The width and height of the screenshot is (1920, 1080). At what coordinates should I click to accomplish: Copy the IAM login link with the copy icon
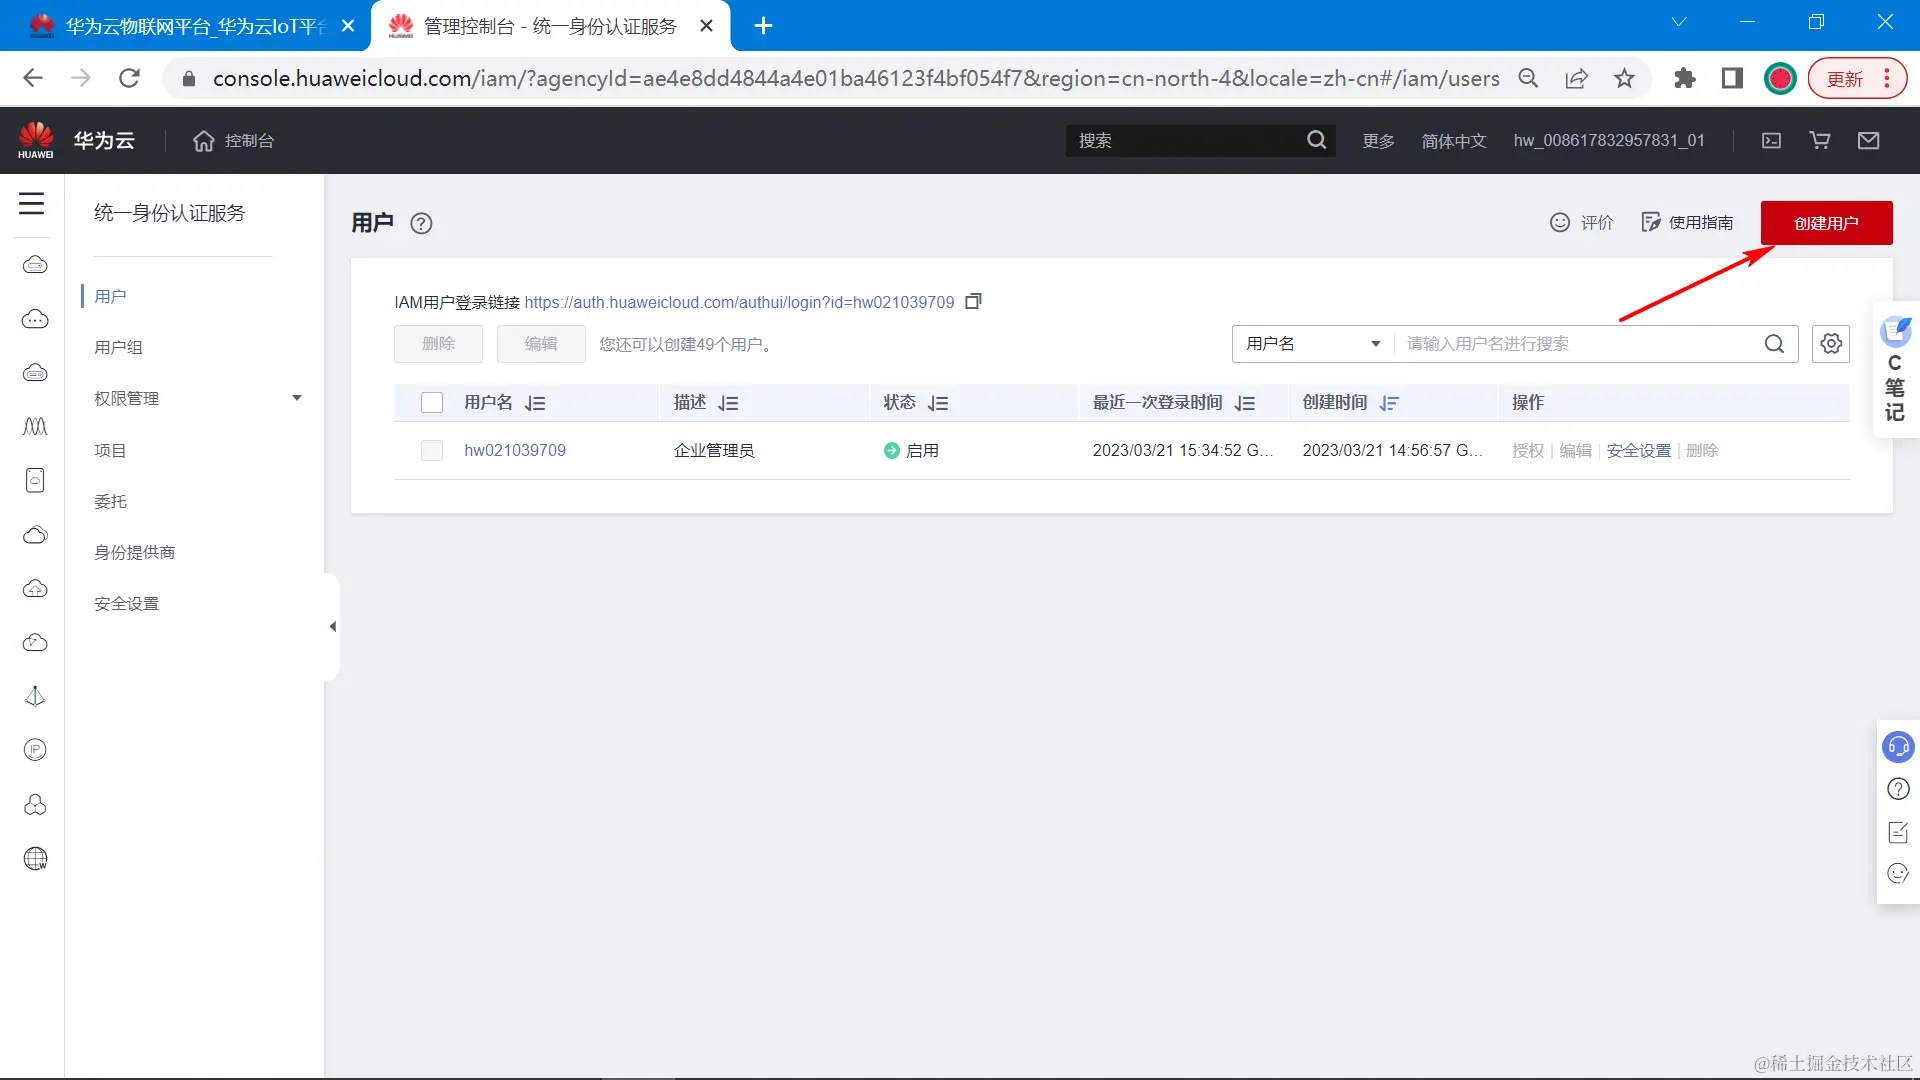pos(973,301)
